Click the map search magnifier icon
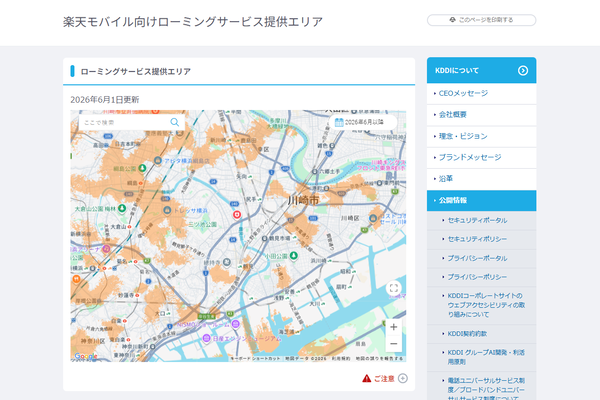The image size is (600, 400). tap(174, 122)
